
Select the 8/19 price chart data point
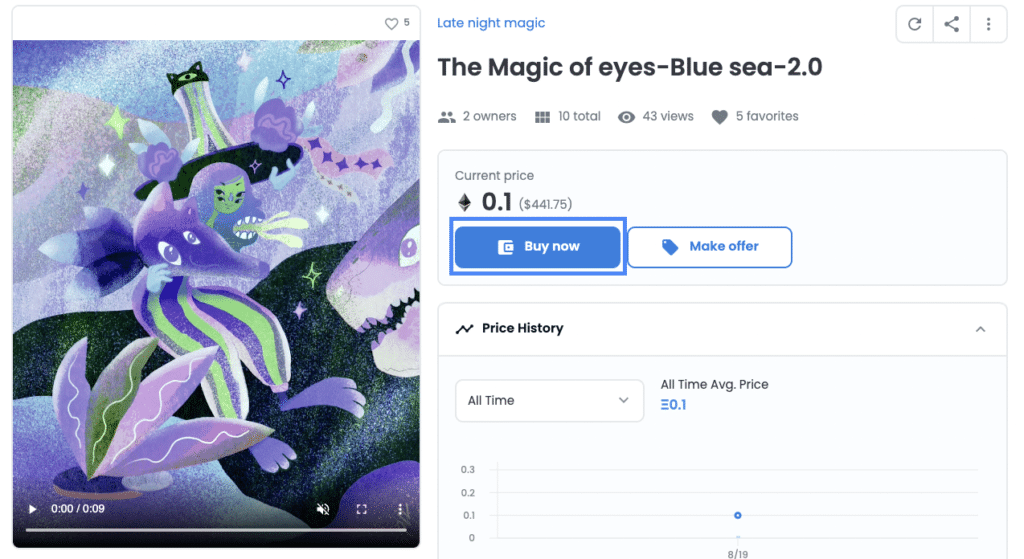pyautogui.click(x=737, y=515)
